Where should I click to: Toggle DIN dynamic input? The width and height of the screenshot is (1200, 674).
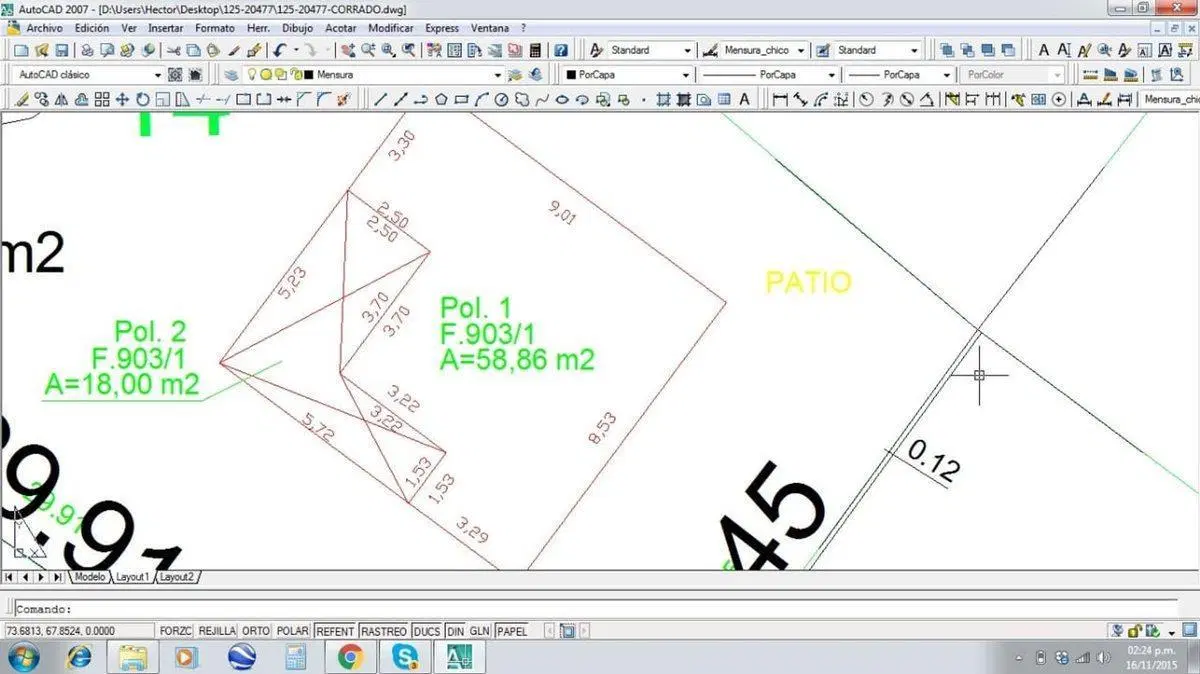coord(455,631)
